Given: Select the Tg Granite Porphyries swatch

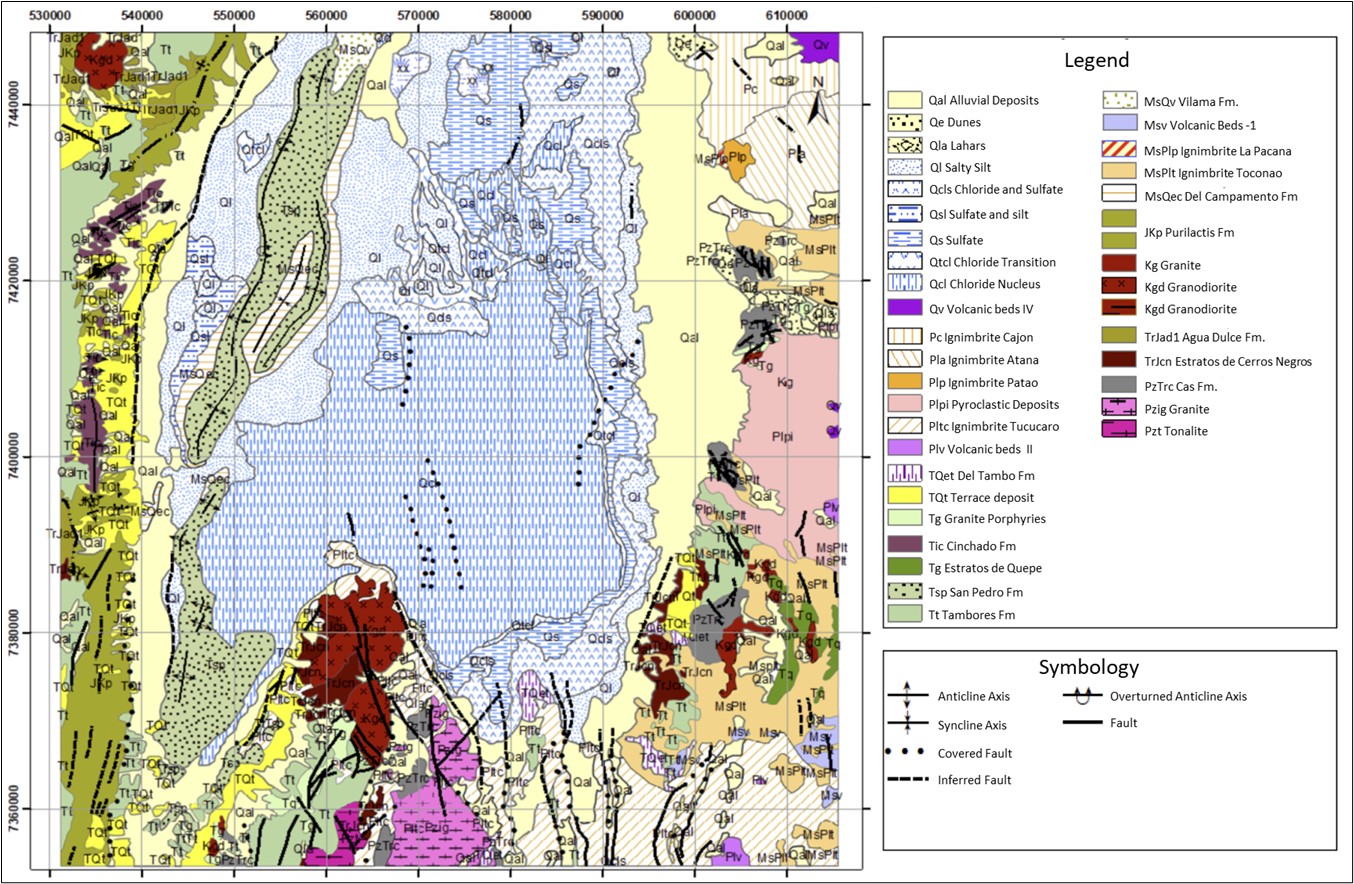Looking at the screenshot, I should pos(905,518).
